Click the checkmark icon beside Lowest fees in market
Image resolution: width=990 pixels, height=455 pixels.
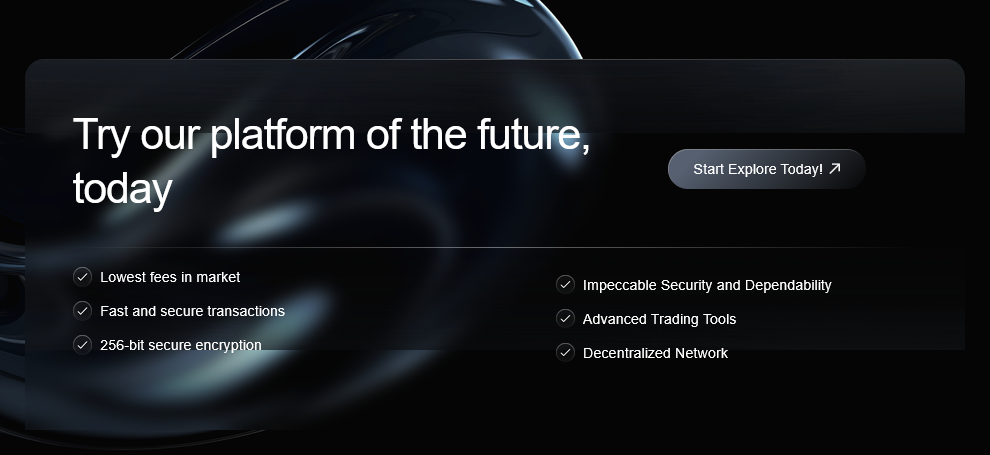point(83,277)
